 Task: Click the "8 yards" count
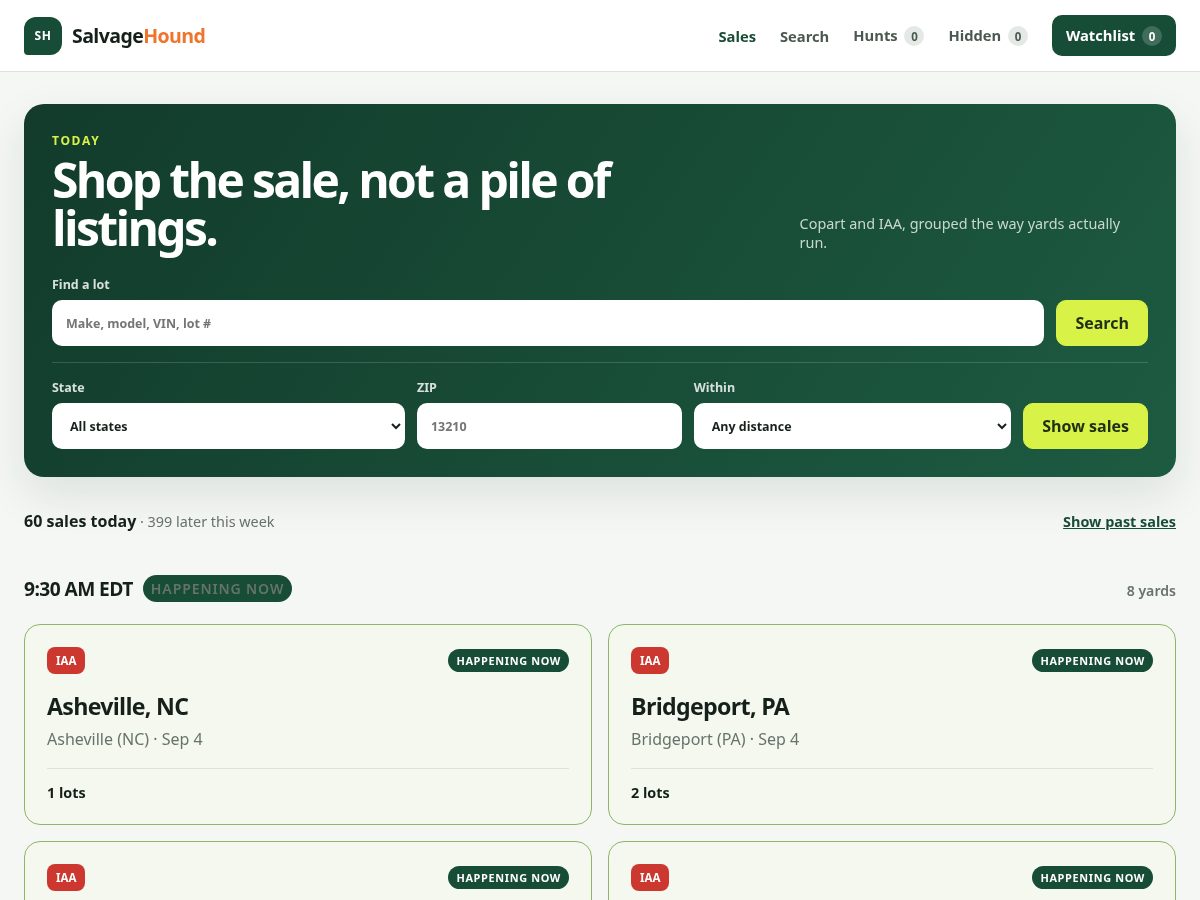[x=1151, y=591]
